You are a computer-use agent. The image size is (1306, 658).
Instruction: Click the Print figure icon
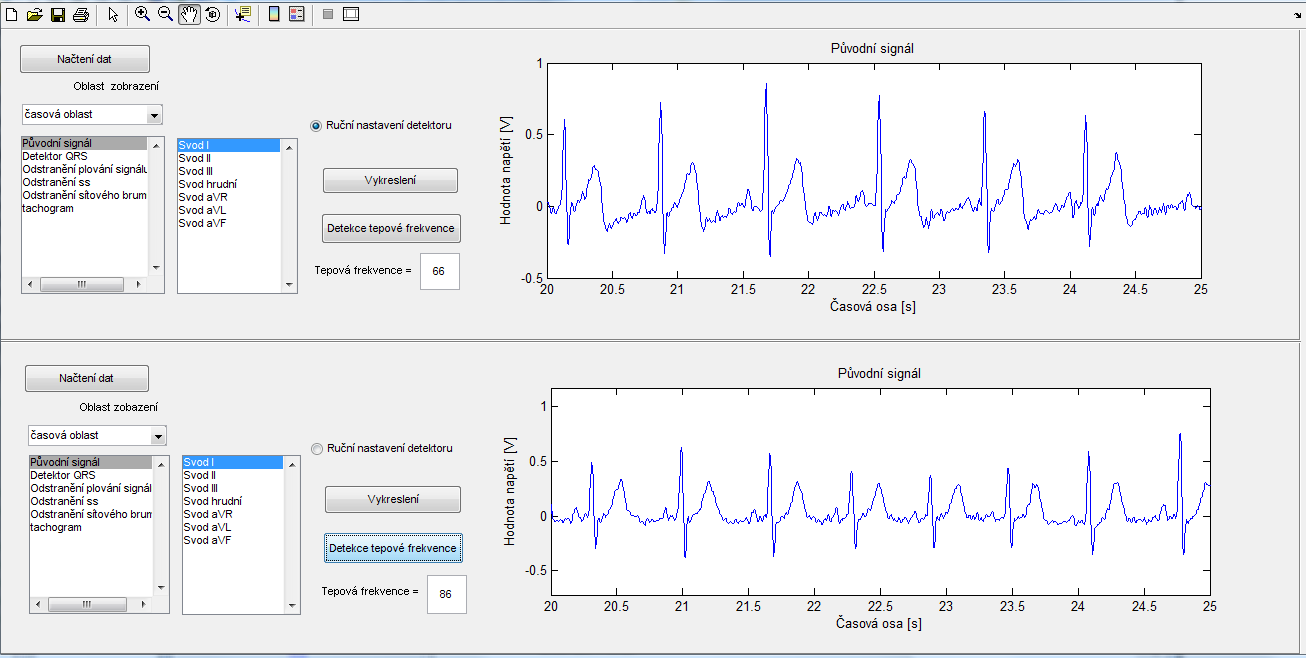(x=81, y=15)
